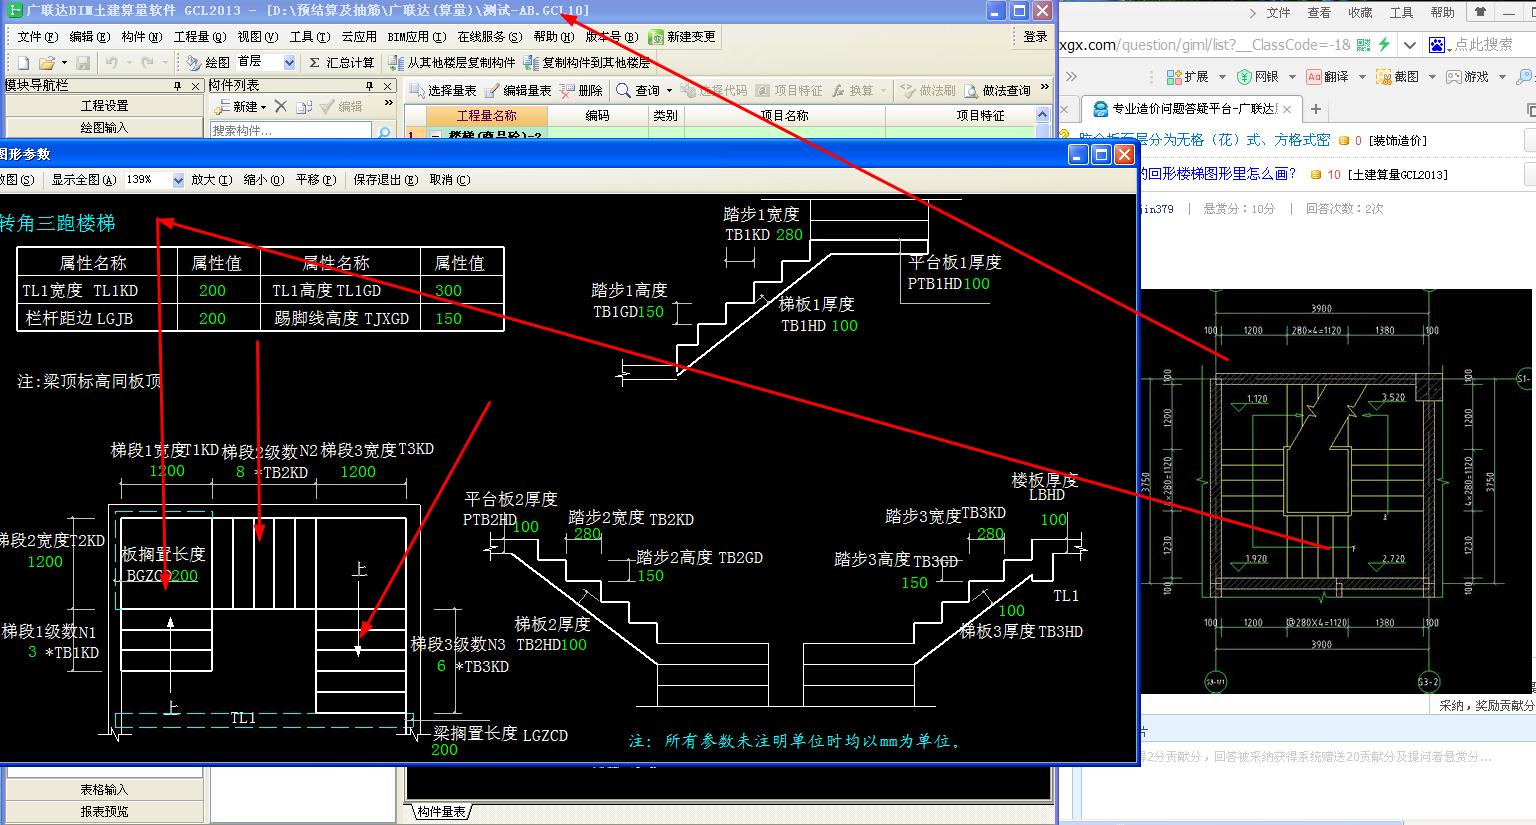Screen dimensions: 1536x825
Task: Click 显示全图(A) button
Action: point(83,180)
